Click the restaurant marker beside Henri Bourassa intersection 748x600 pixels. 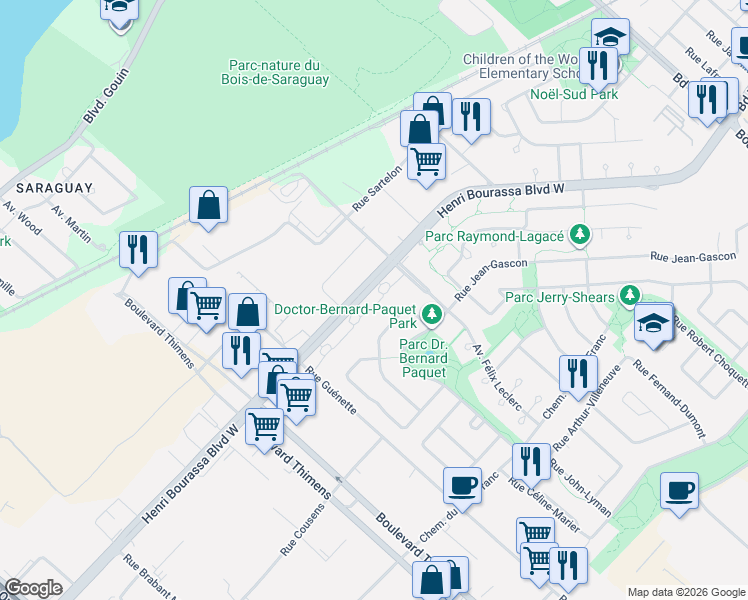pos(241,352)
